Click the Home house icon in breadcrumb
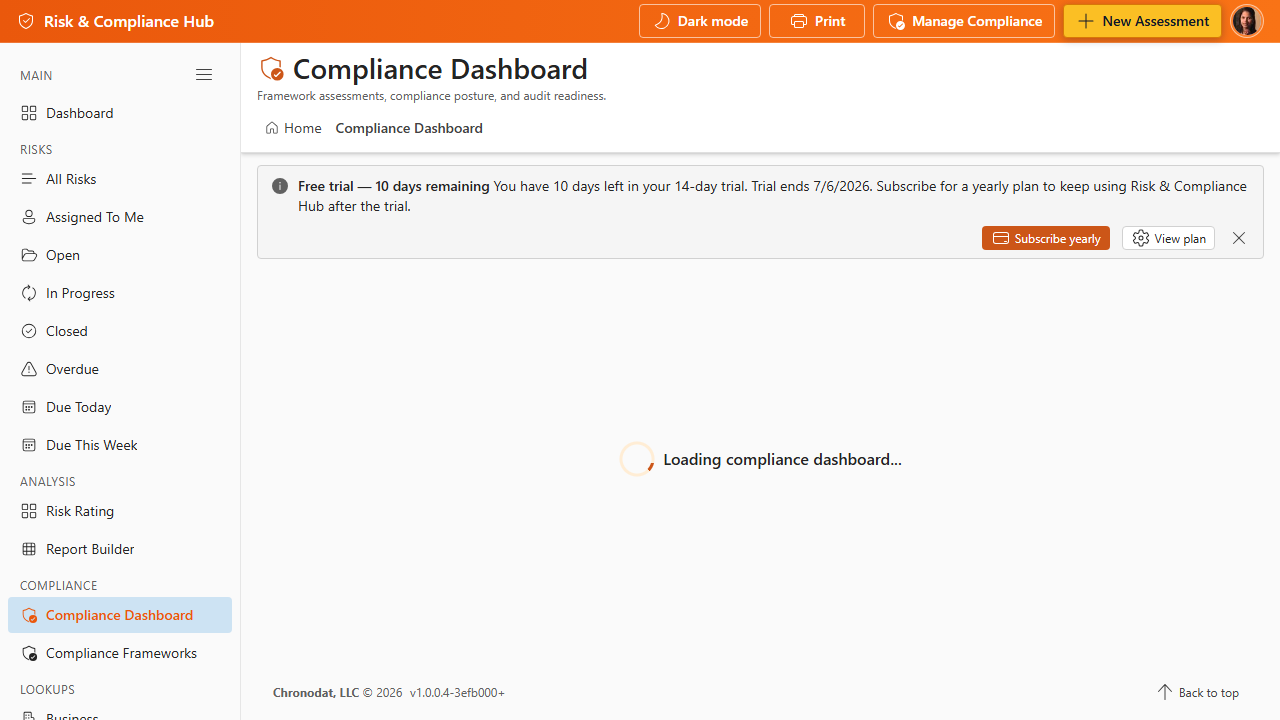Screen dimensions: 1280x720 pyautogui.click(x=272, y=128)
